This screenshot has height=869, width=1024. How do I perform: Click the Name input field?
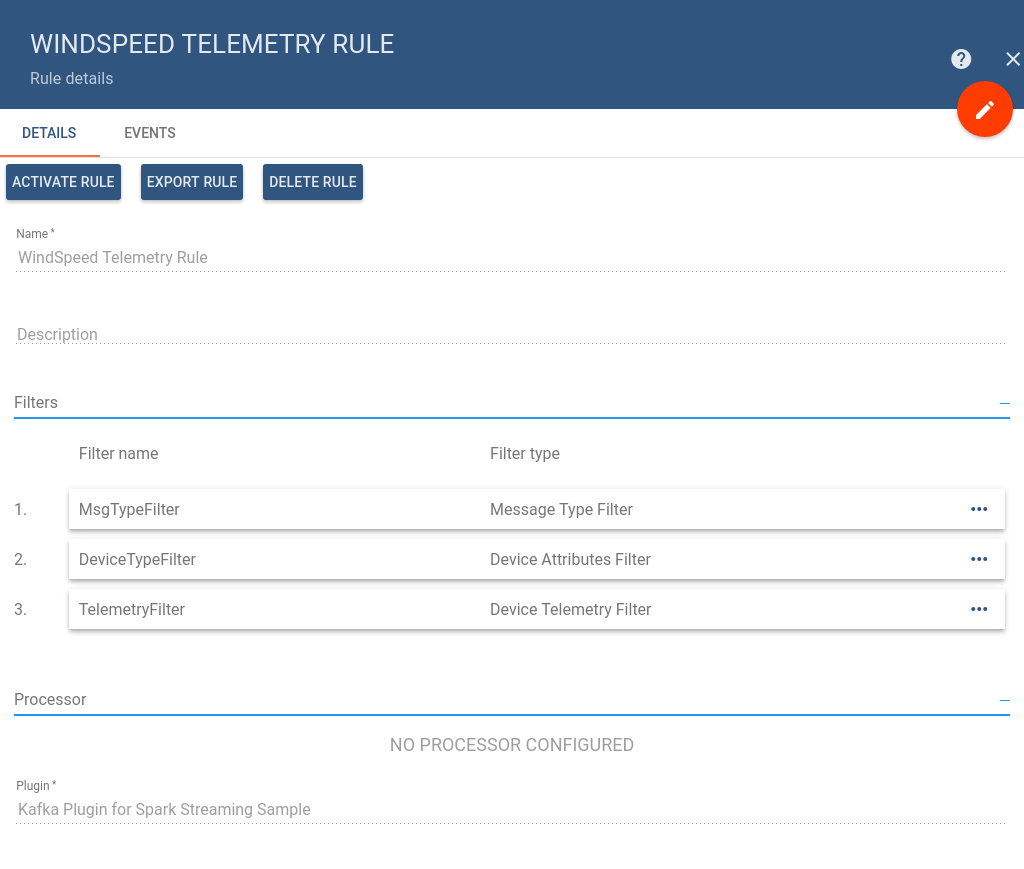pos(510,257)
